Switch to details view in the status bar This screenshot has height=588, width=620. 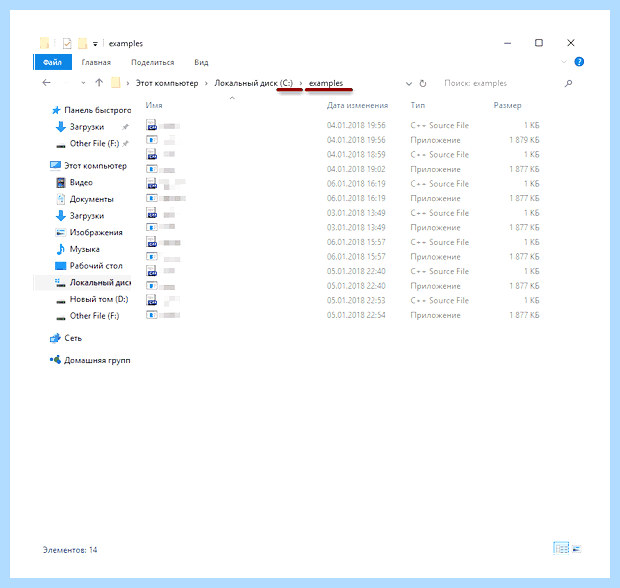561,548
